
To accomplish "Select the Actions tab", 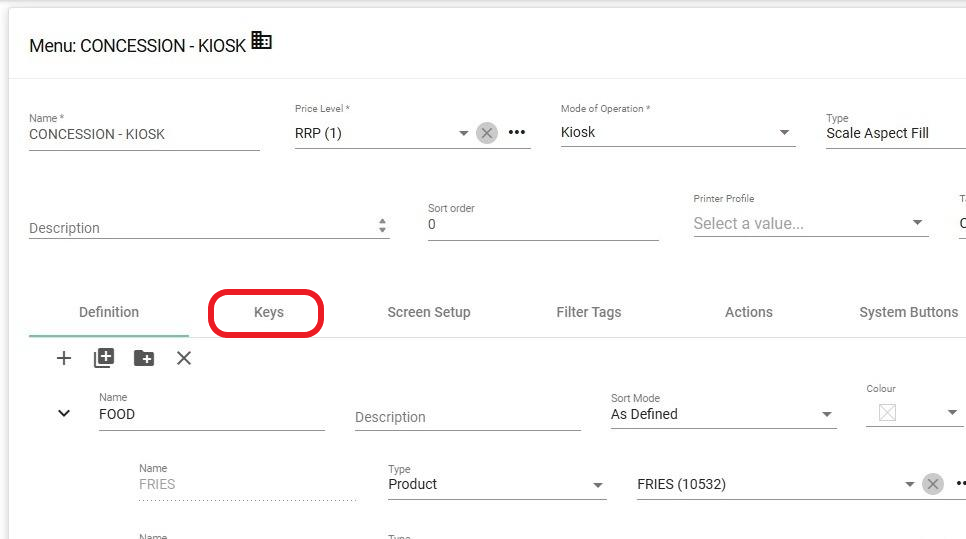I will pos(748,312).
